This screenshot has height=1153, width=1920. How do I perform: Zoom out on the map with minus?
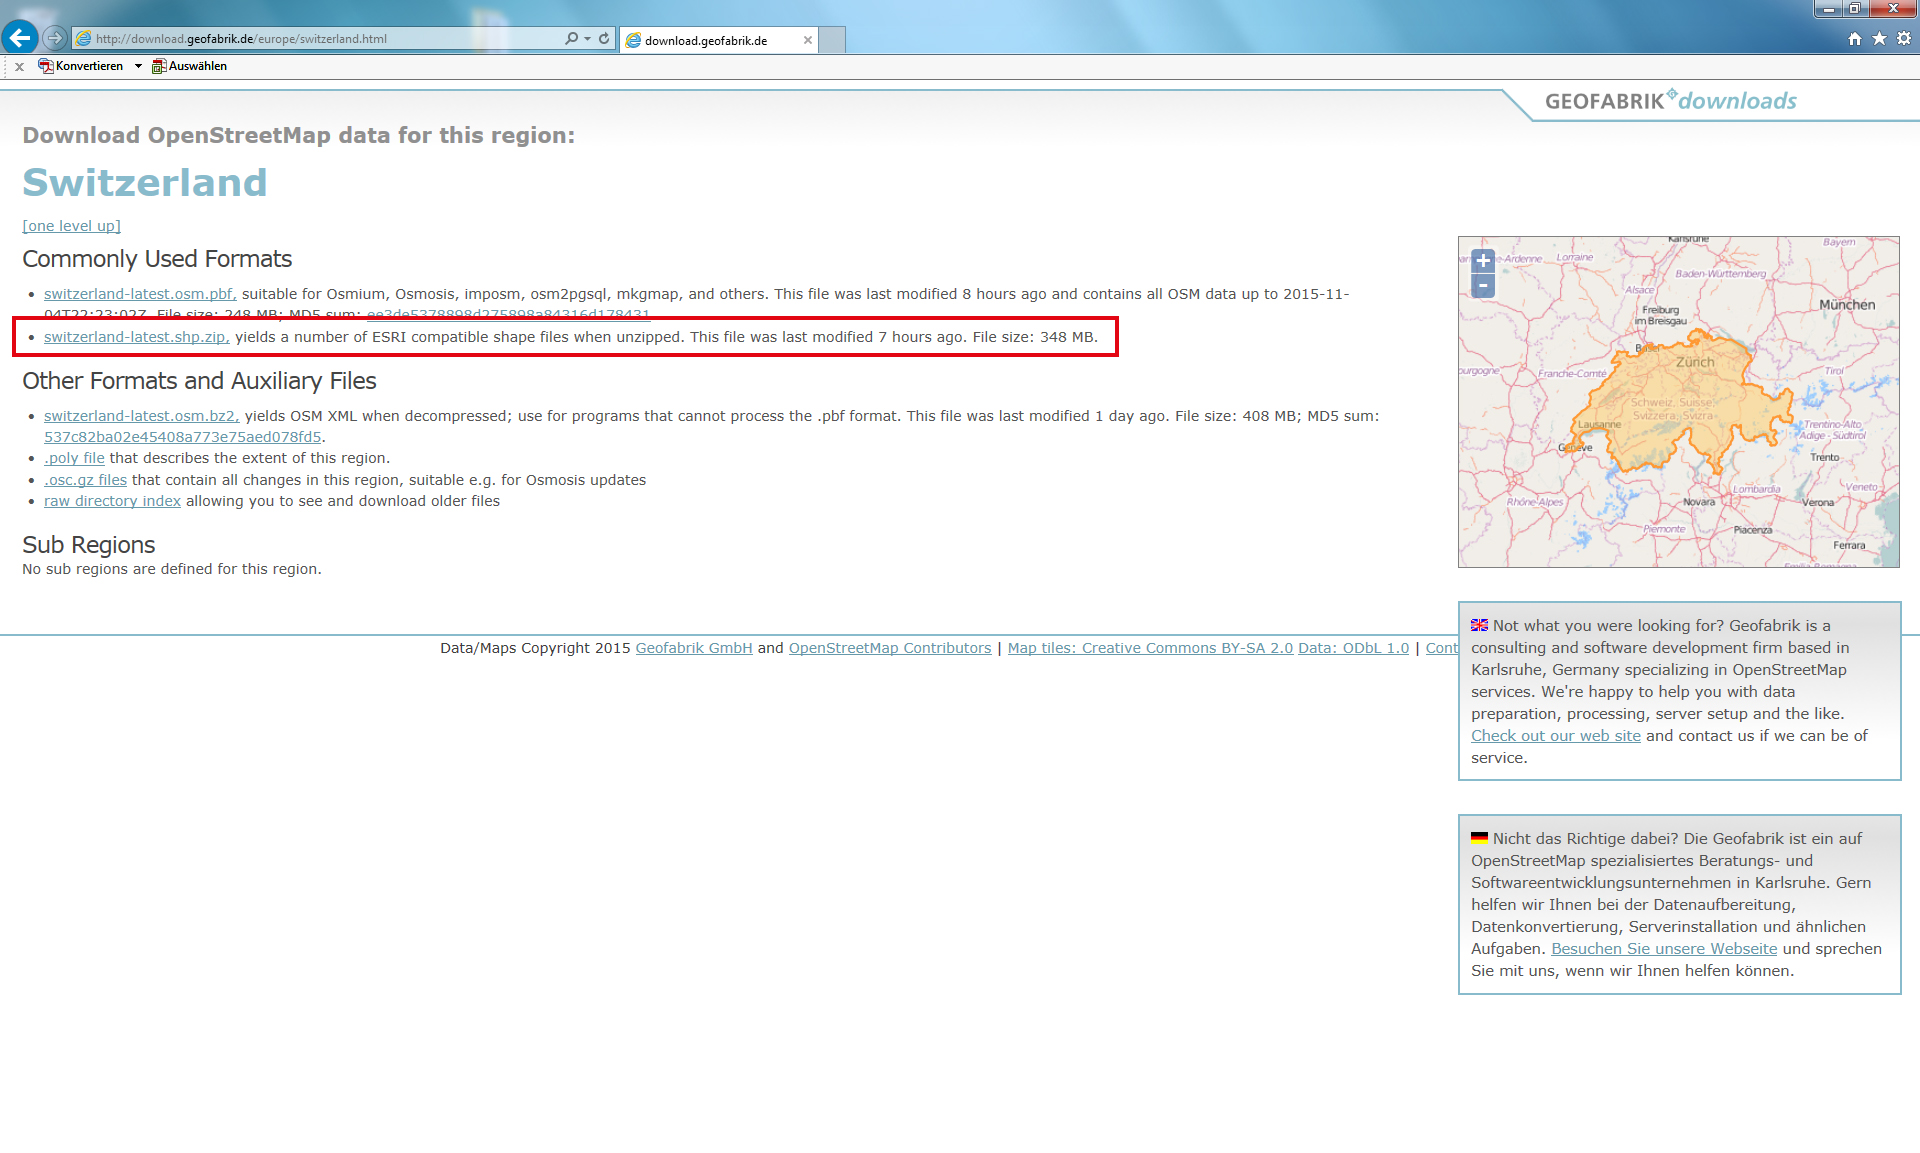click(1483, 286)
